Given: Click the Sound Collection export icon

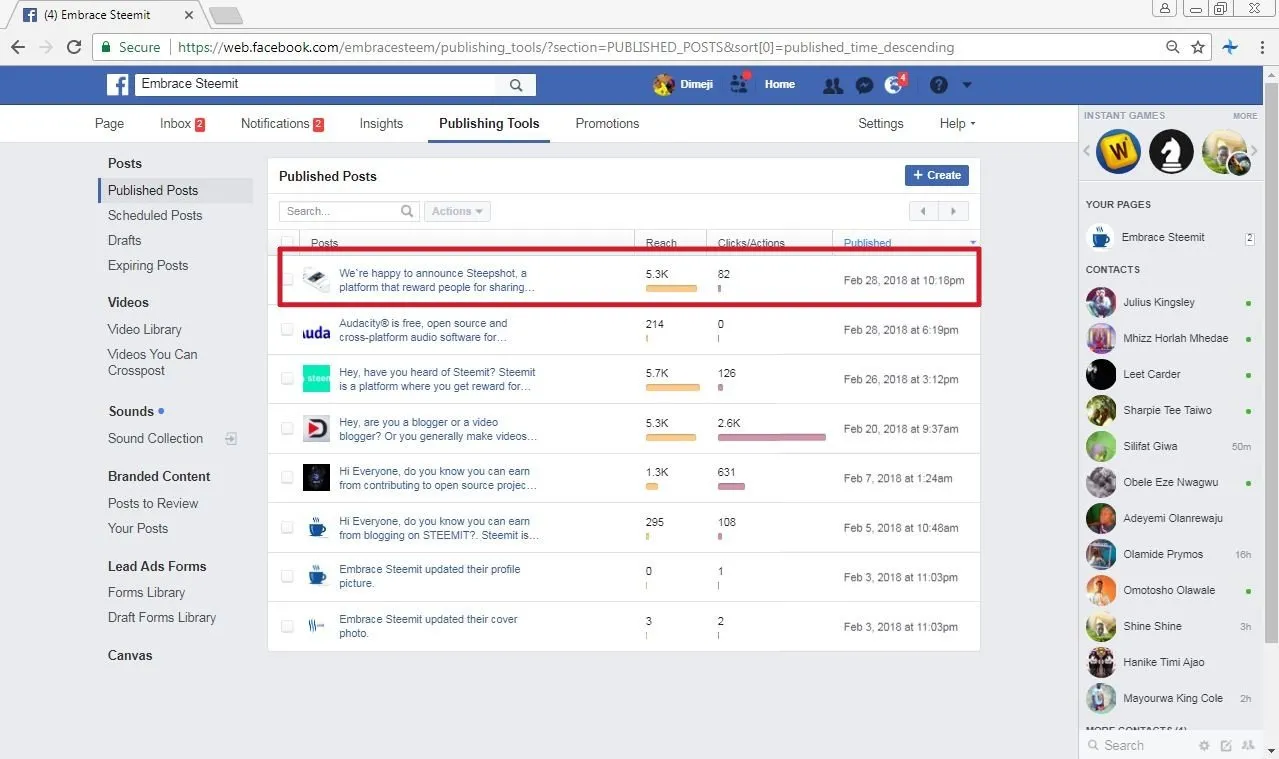Looking at the screenshot, I should (231, 438).
